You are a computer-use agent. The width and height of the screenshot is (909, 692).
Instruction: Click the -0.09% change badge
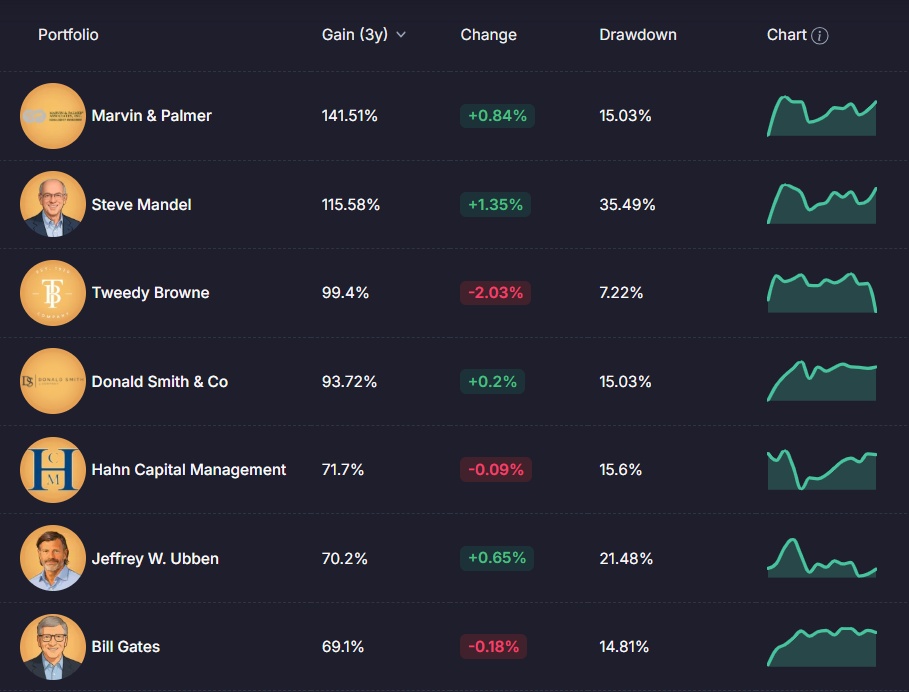(x=496, y=469)
